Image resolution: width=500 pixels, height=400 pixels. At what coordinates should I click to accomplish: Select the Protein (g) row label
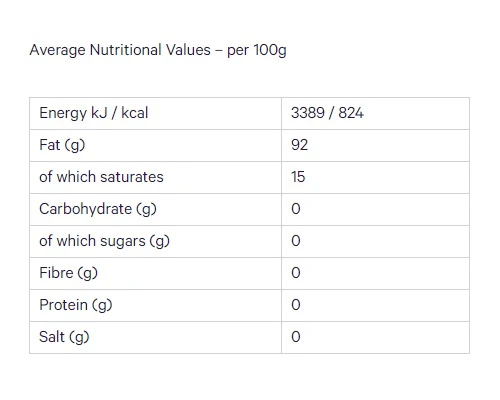76,305
